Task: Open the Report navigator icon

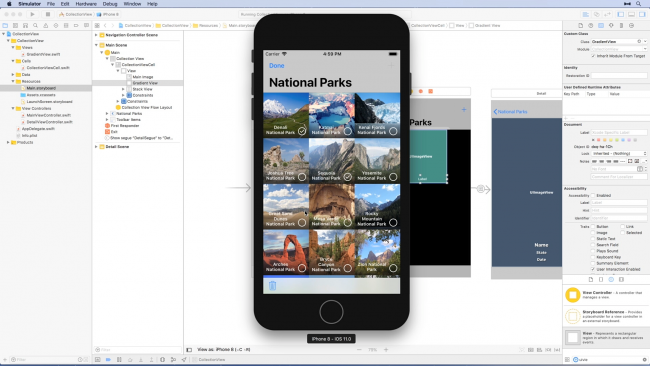Action: [x=86, y=26]
